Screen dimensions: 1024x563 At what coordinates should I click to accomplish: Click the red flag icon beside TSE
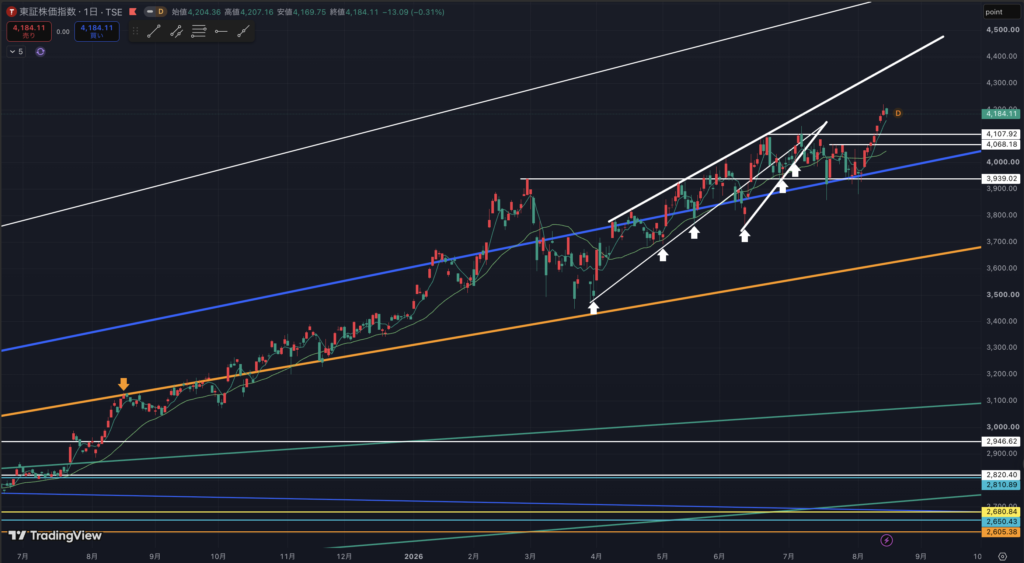coord(133,12)
